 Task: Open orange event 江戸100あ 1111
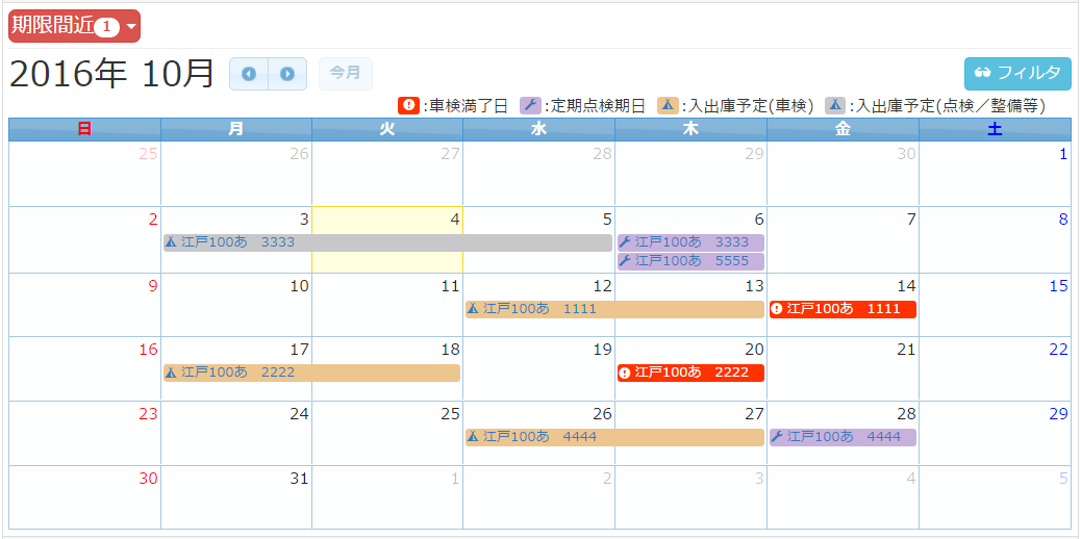tap(614, 309)
